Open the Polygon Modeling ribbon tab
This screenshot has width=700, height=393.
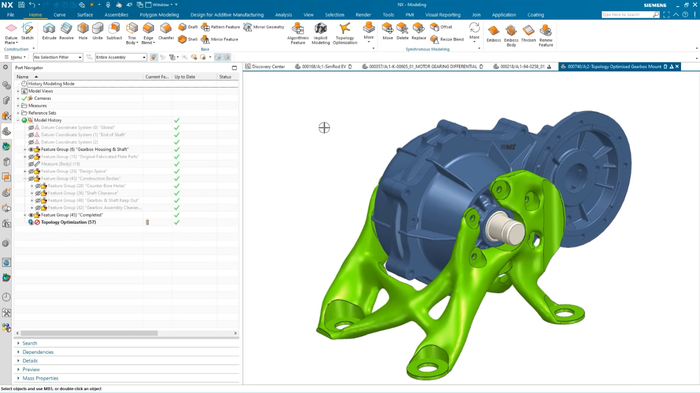[x=159, y=15]
